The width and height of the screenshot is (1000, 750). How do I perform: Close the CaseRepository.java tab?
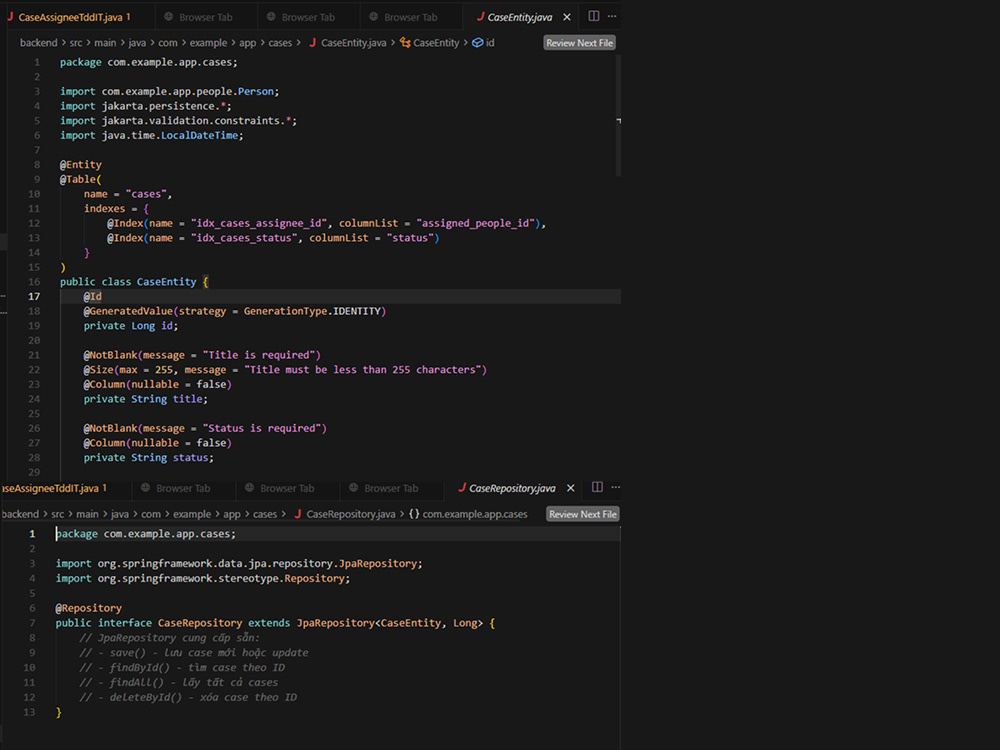click(x=571, y=488)
